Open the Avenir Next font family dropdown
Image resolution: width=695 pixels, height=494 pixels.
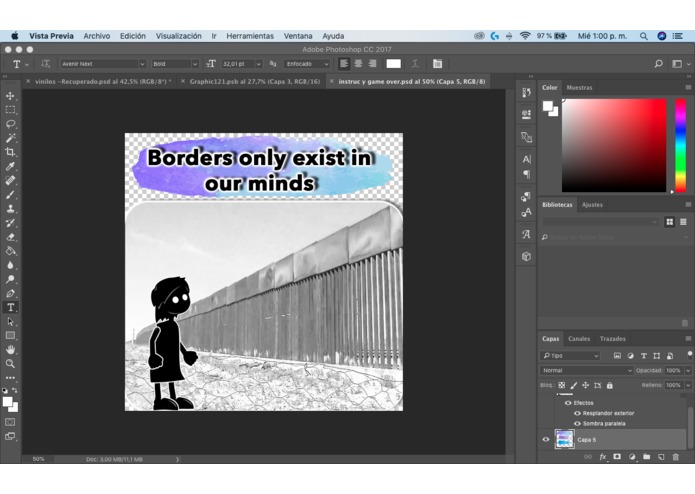103,64
